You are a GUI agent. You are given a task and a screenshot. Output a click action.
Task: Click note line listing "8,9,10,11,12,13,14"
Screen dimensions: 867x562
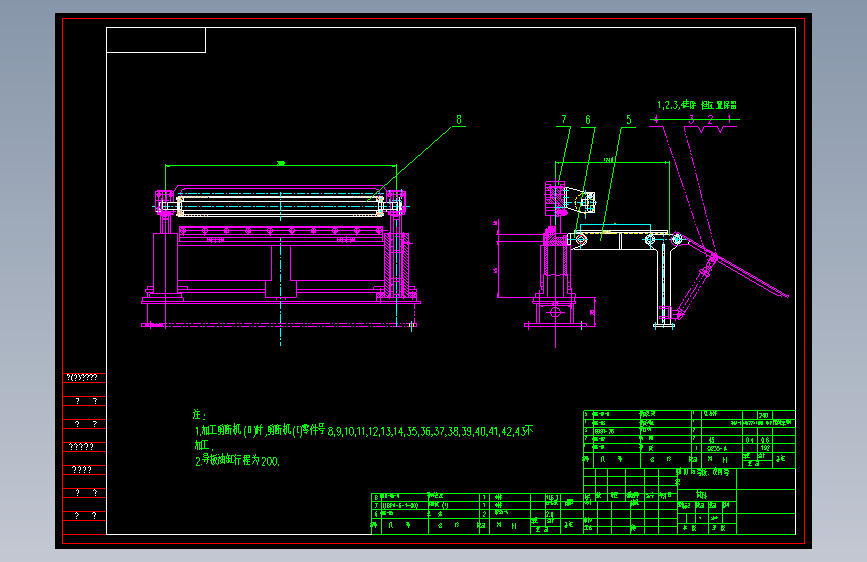point(364,431)
